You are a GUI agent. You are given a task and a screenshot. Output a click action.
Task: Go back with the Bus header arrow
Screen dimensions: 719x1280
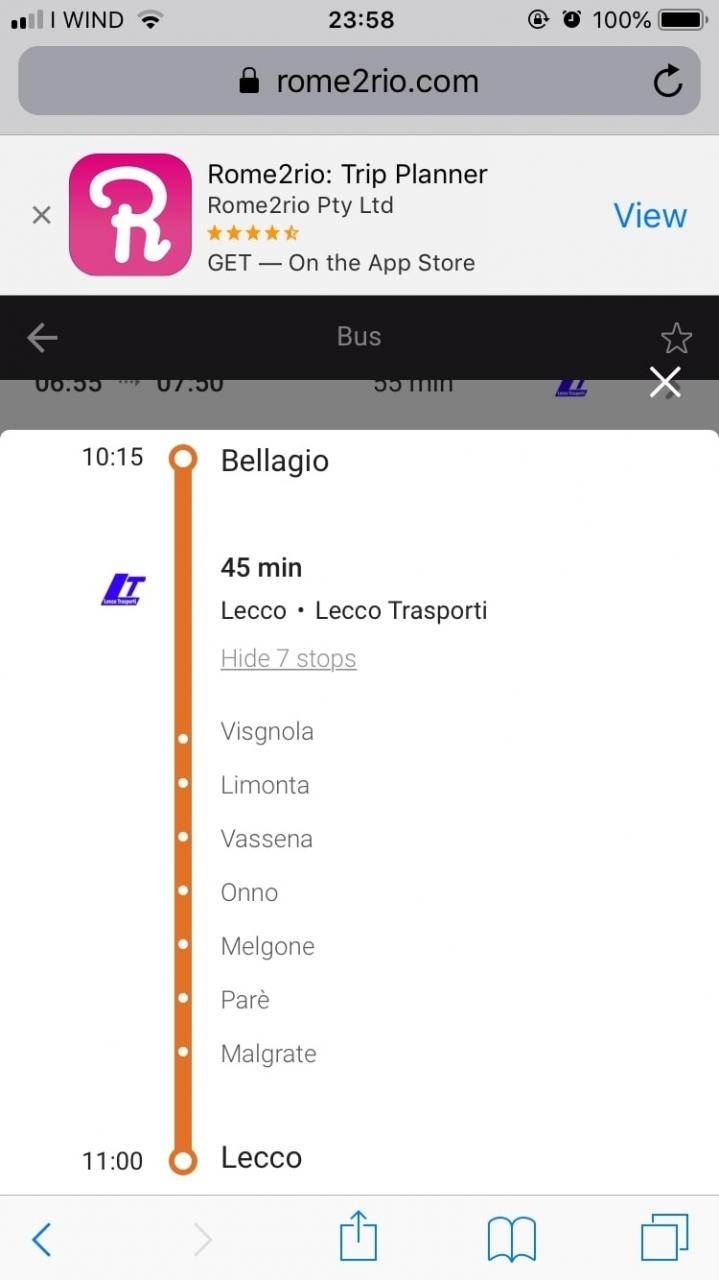[x=42, y=338]
